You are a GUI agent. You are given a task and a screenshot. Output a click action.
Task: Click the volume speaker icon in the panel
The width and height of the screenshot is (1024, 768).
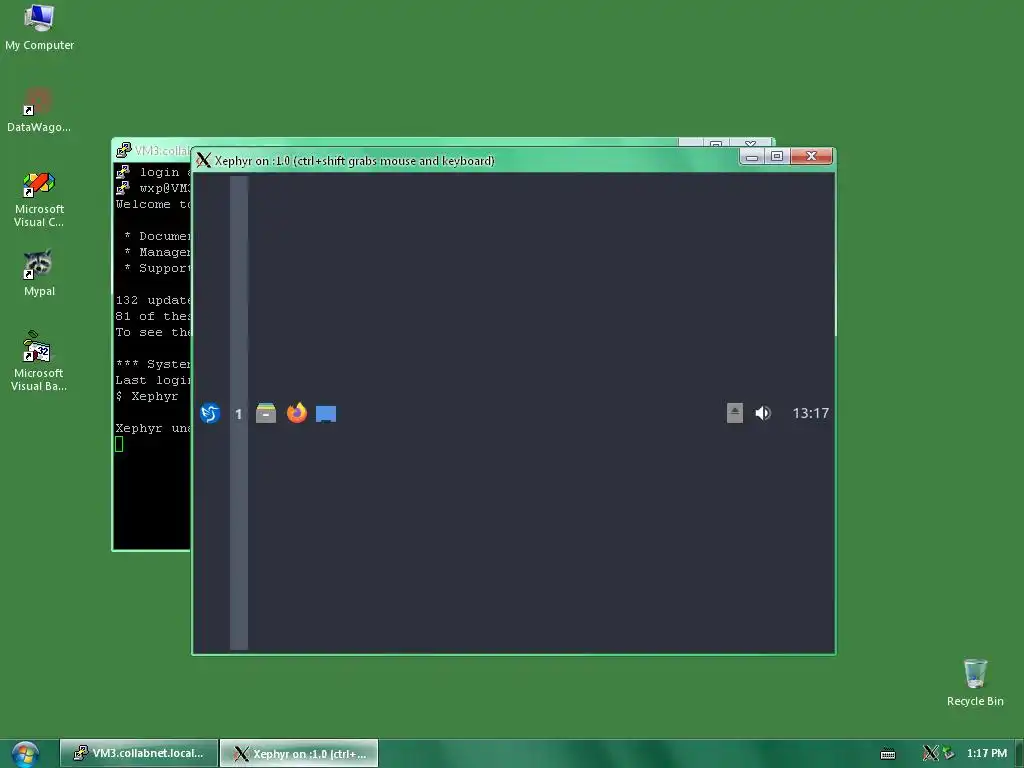pos(763,413)
